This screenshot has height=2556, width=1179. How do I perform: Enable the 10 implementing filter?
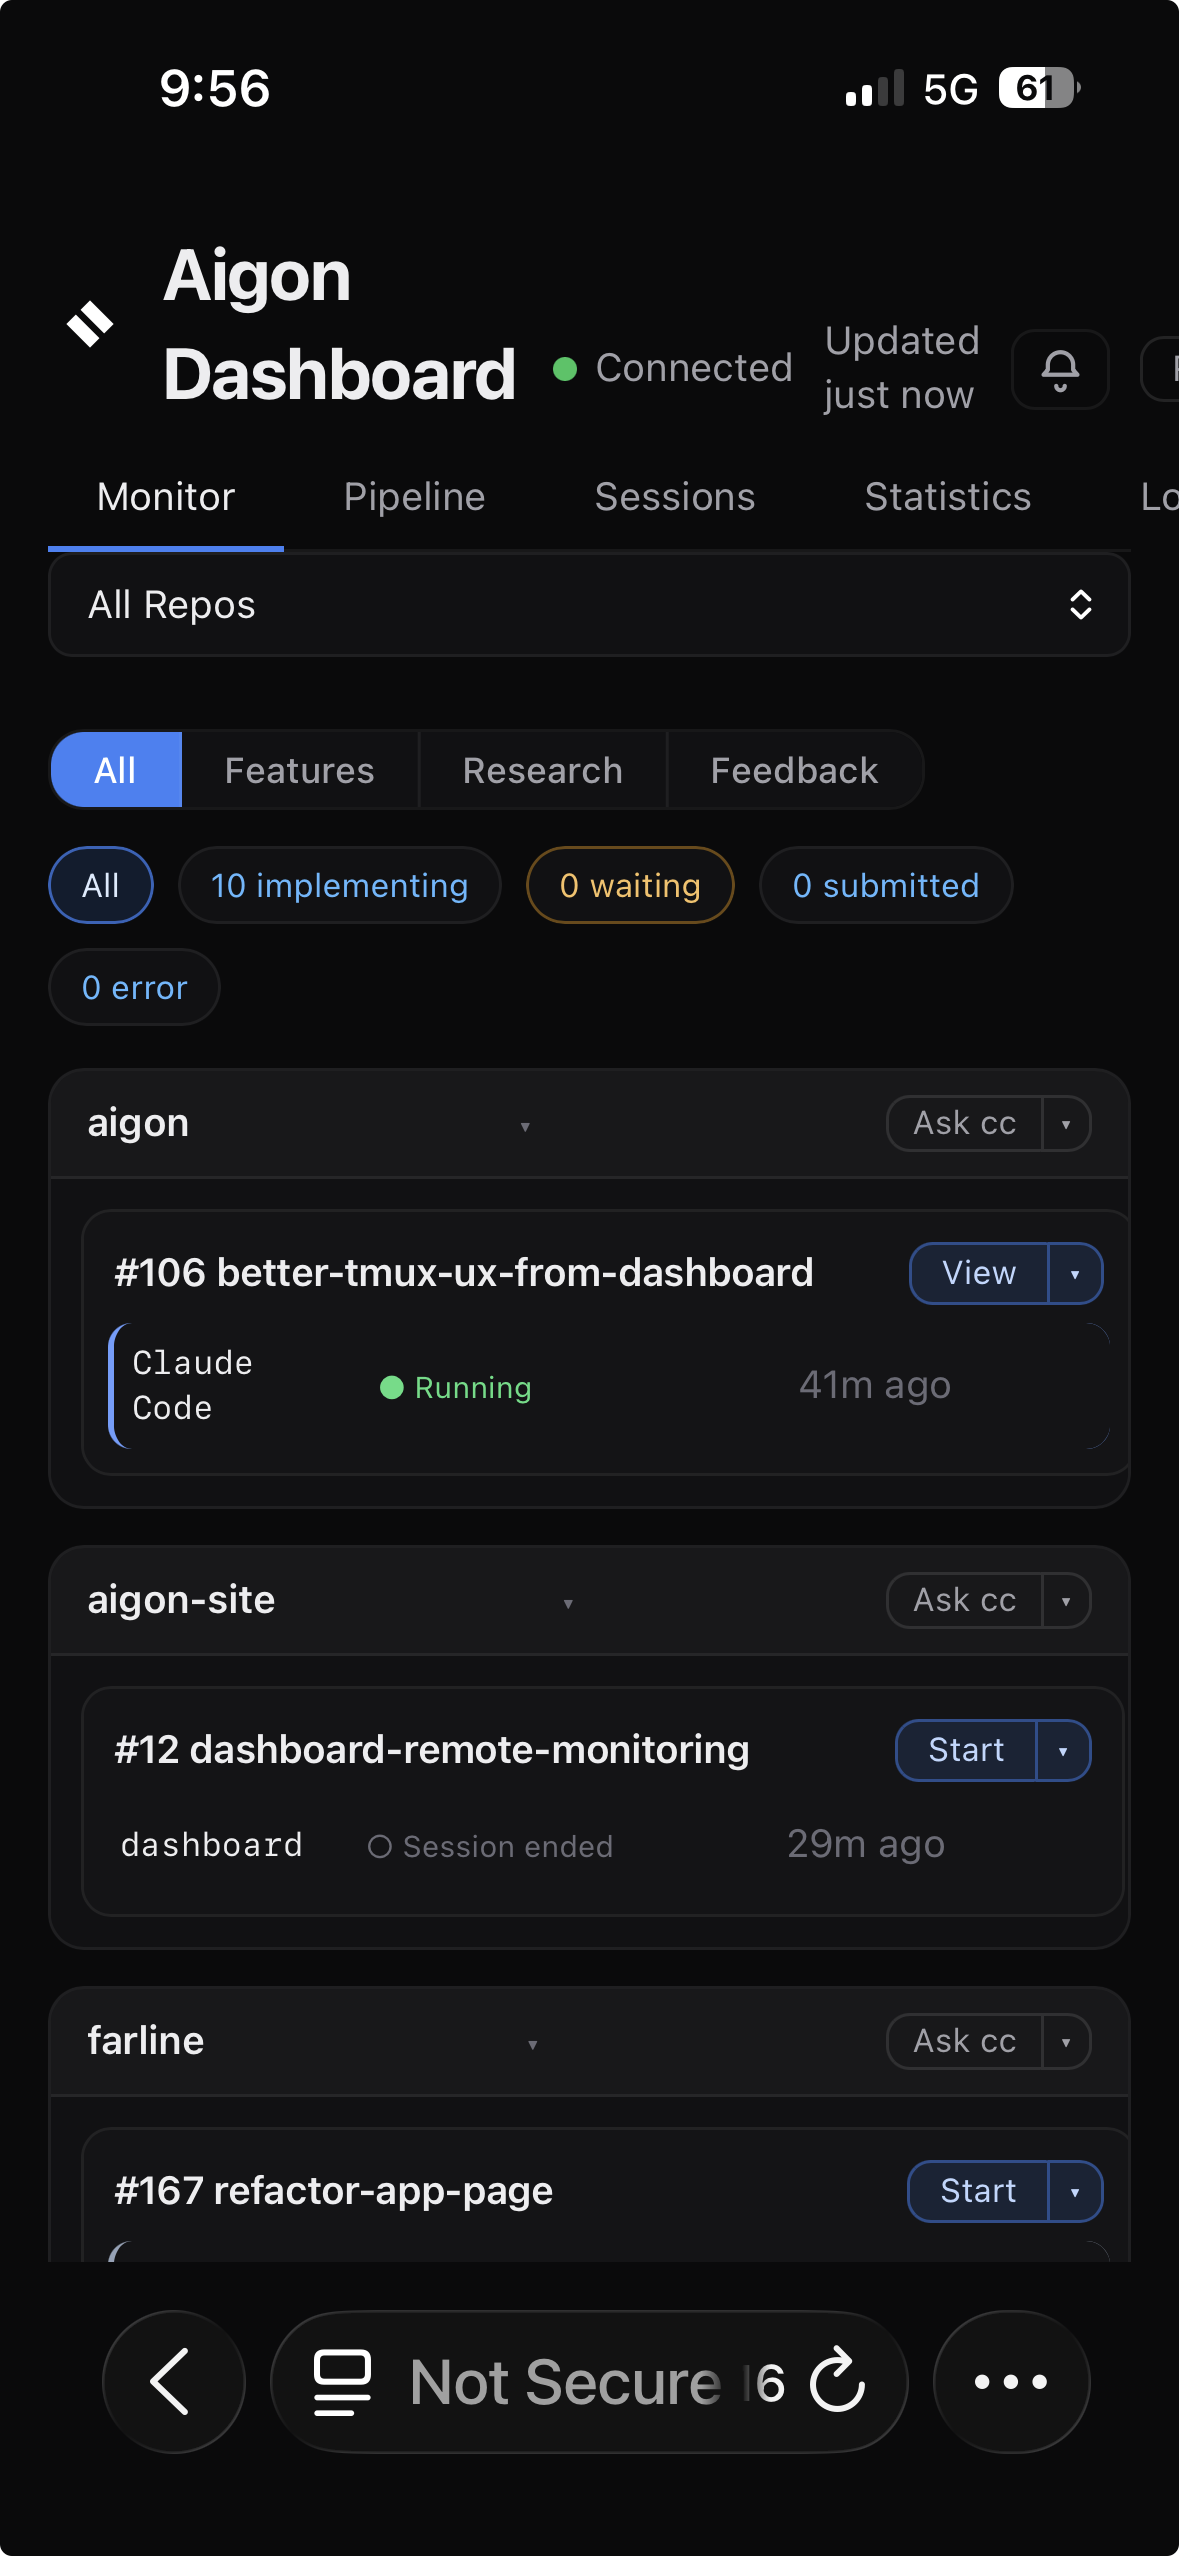tap(339, 885)
